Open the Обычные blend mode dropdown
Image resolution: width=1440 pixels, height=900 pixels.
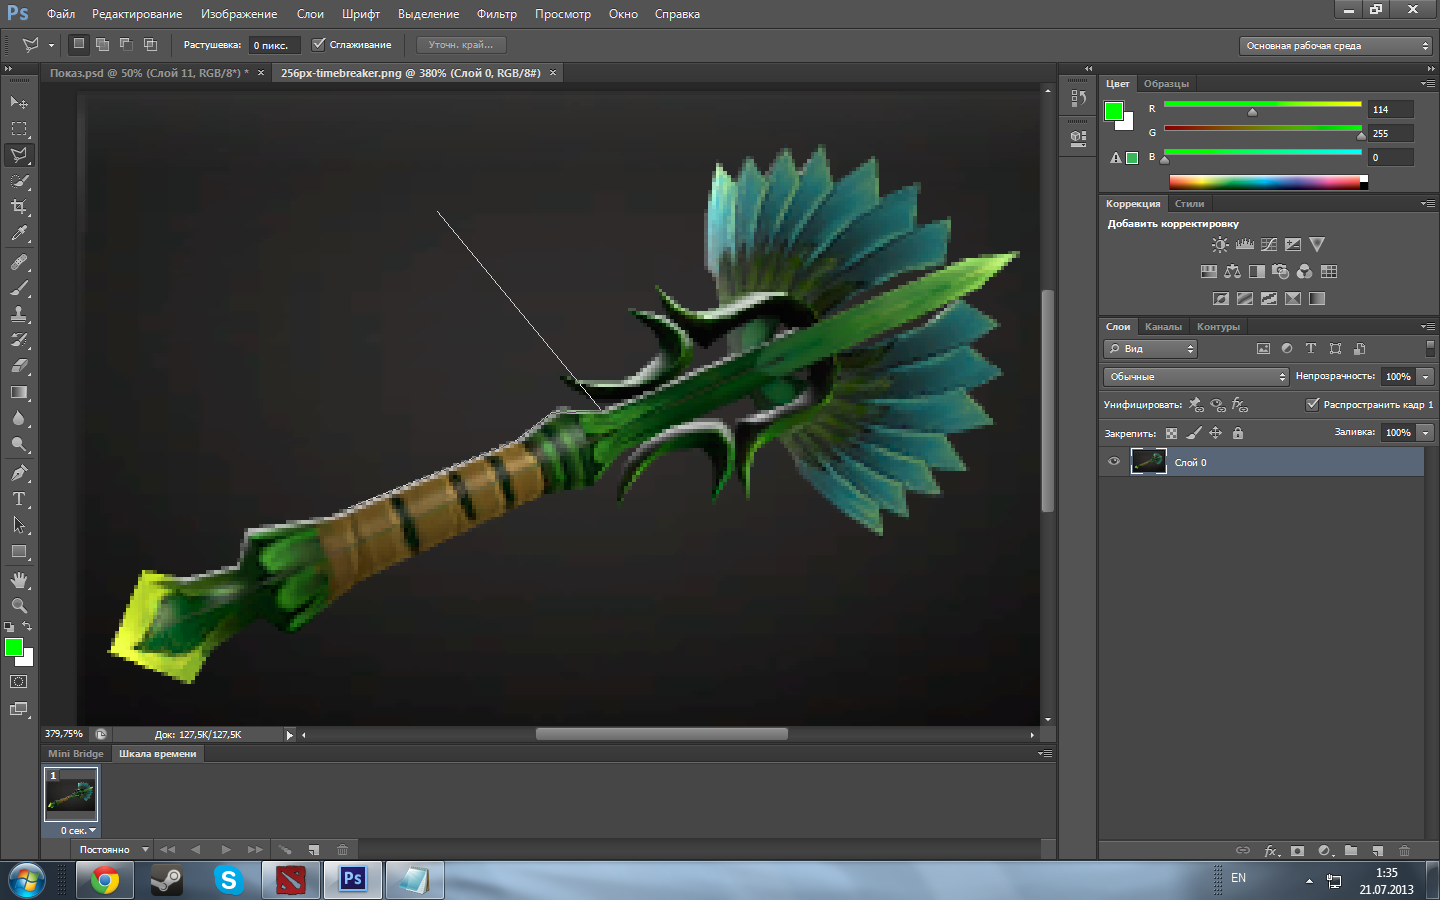coord(1196,377)
